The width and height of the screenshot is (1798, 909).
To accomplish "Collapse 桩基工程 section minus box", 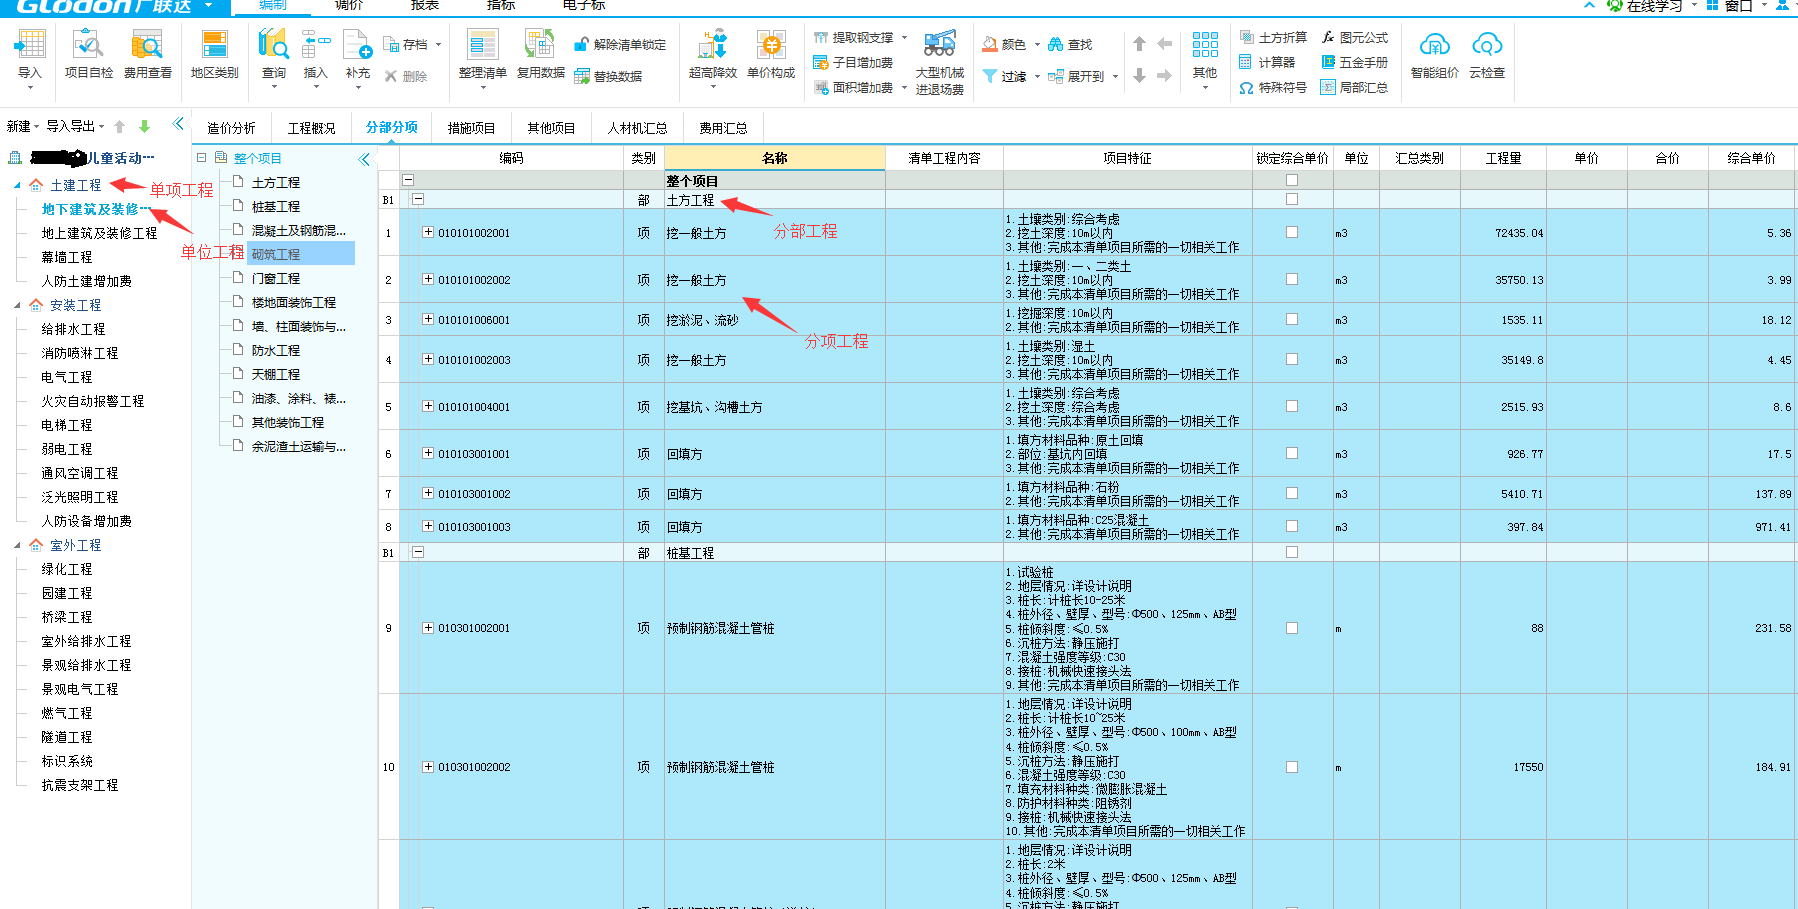I will tap(418, 552).
